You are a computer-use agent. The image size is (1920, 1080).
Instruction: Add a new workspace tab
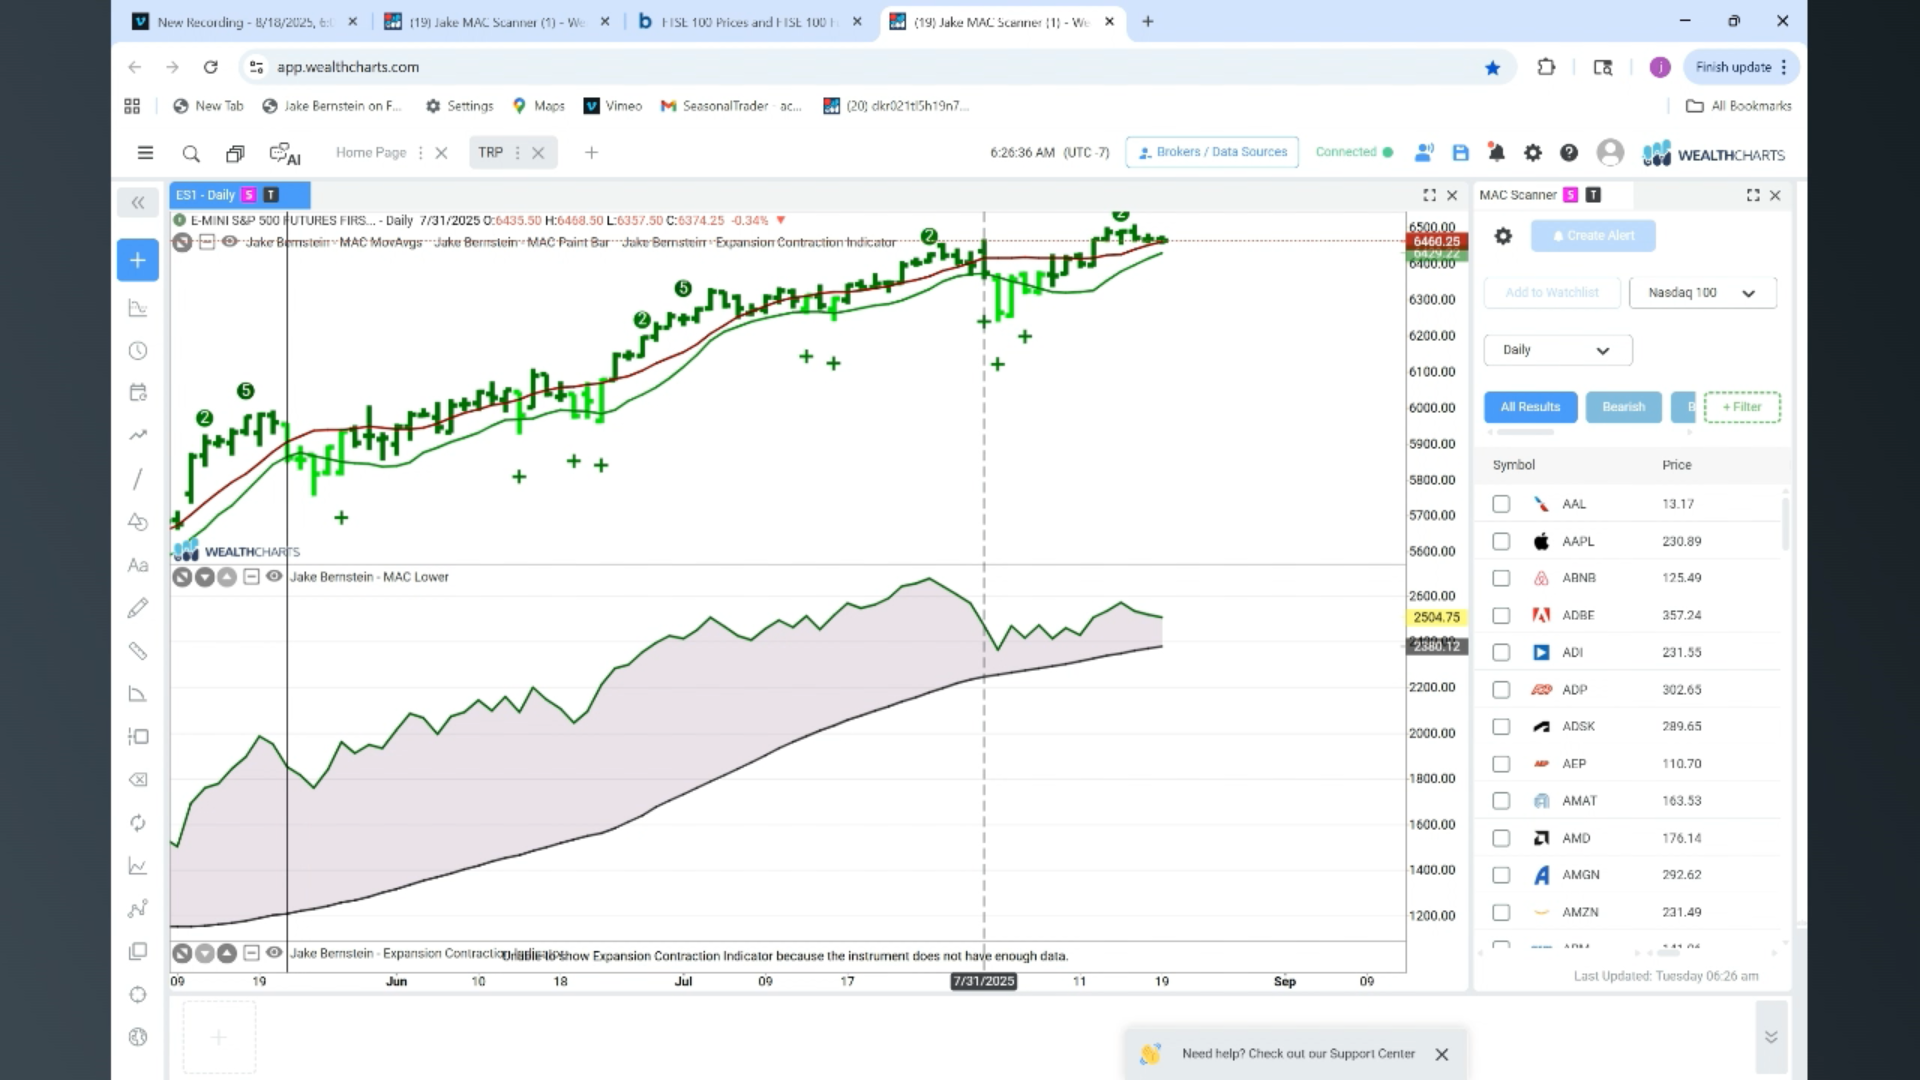click(591, 153)
